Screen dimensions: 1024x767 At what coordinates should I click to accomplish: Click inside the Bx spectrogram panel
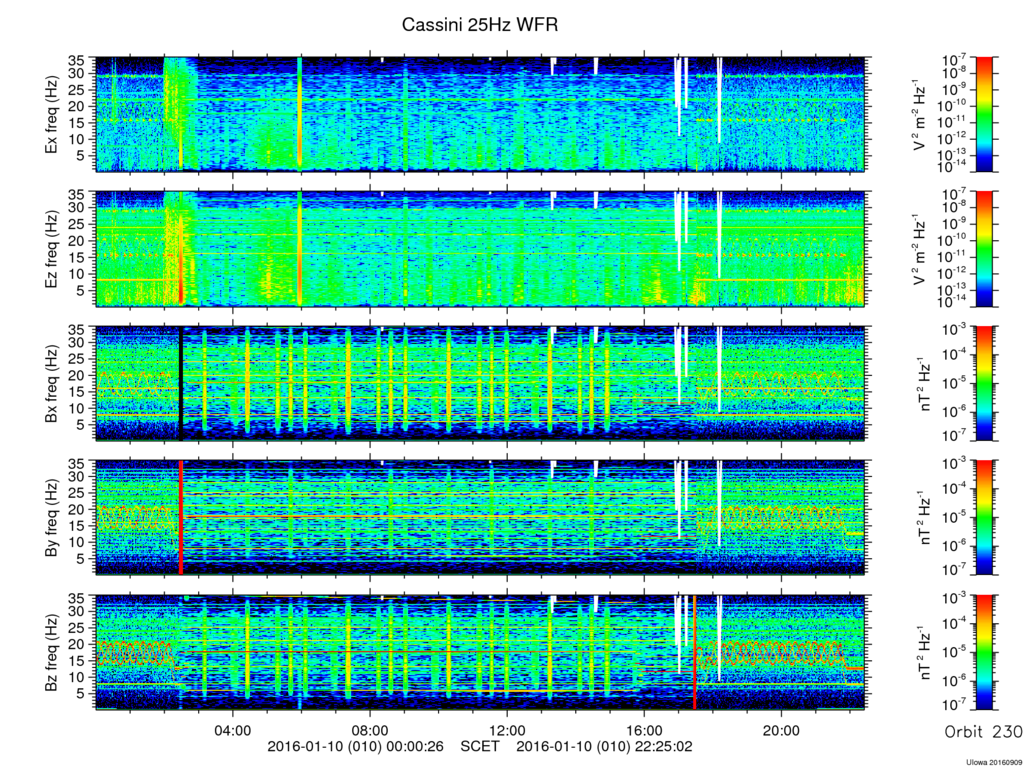(480, 384)
